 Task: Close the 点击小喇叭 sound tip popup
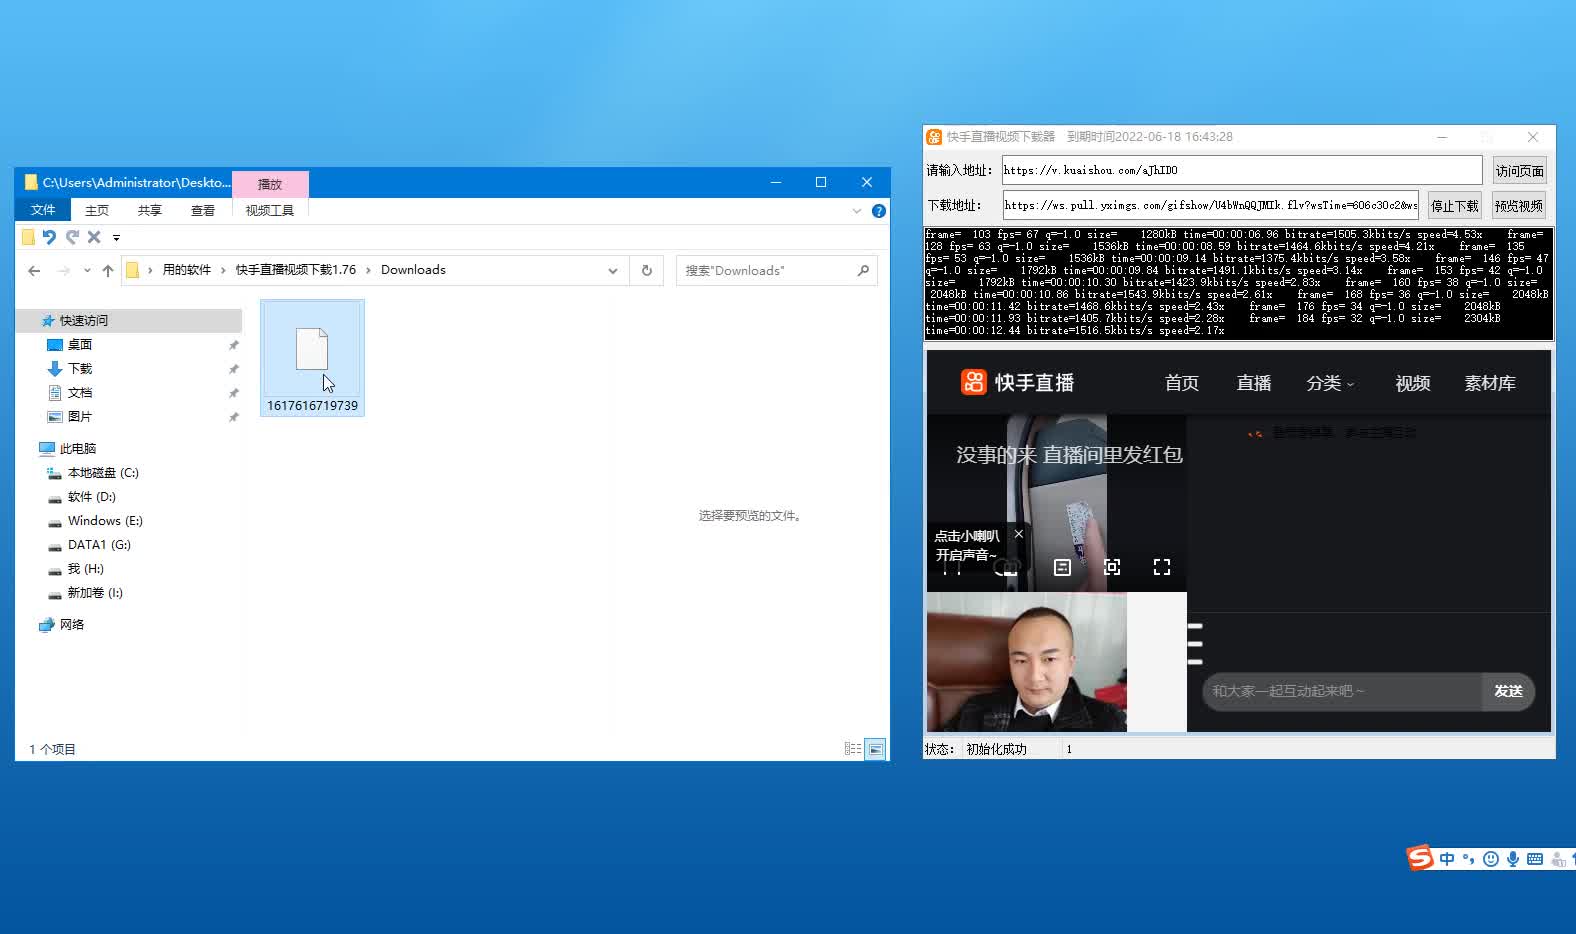pos(1018,534)
